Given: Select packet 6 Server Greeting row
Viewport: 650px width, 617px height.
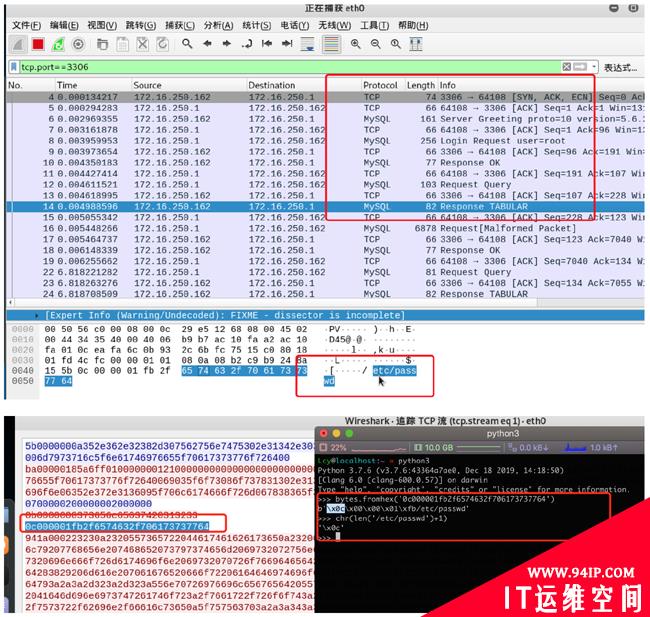Looking at the screenshot, I should tap(325, 119).
